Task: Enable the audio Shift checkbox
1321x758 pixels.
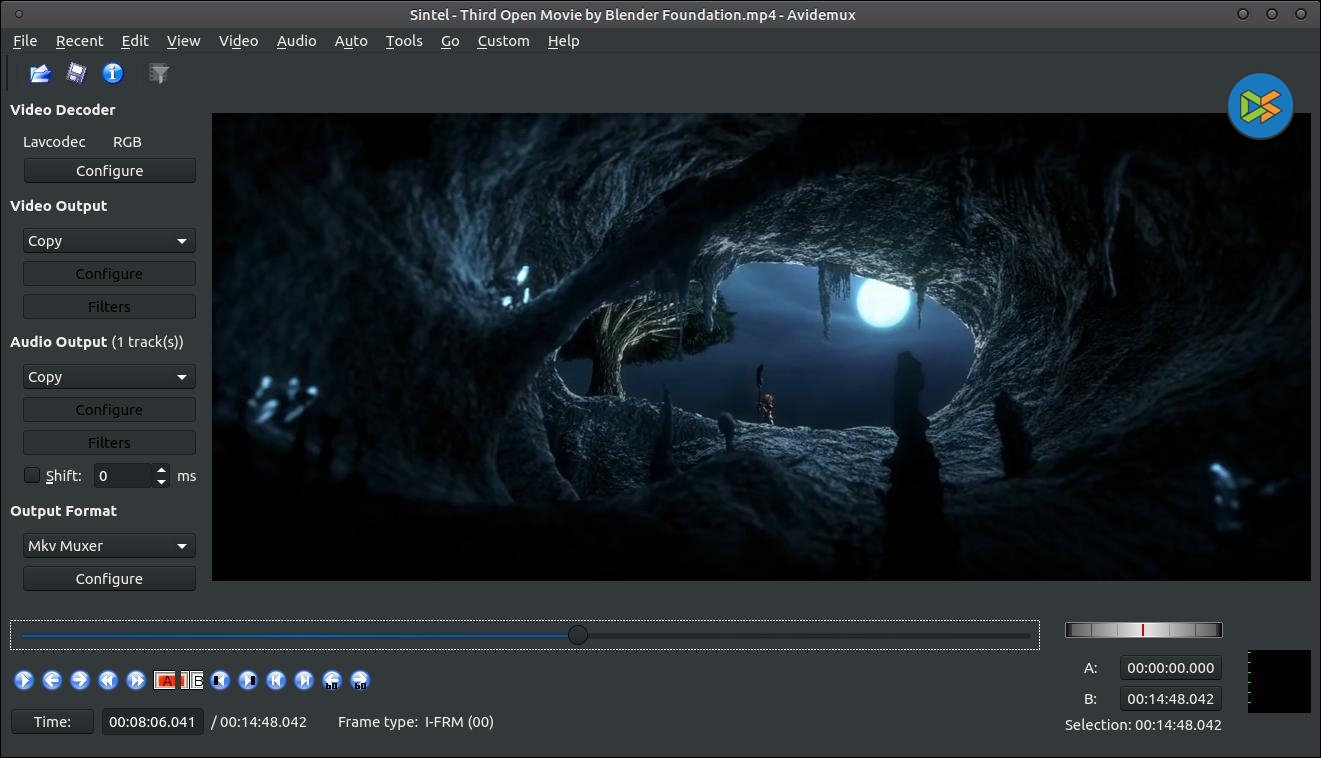Action: pos(32,476)
